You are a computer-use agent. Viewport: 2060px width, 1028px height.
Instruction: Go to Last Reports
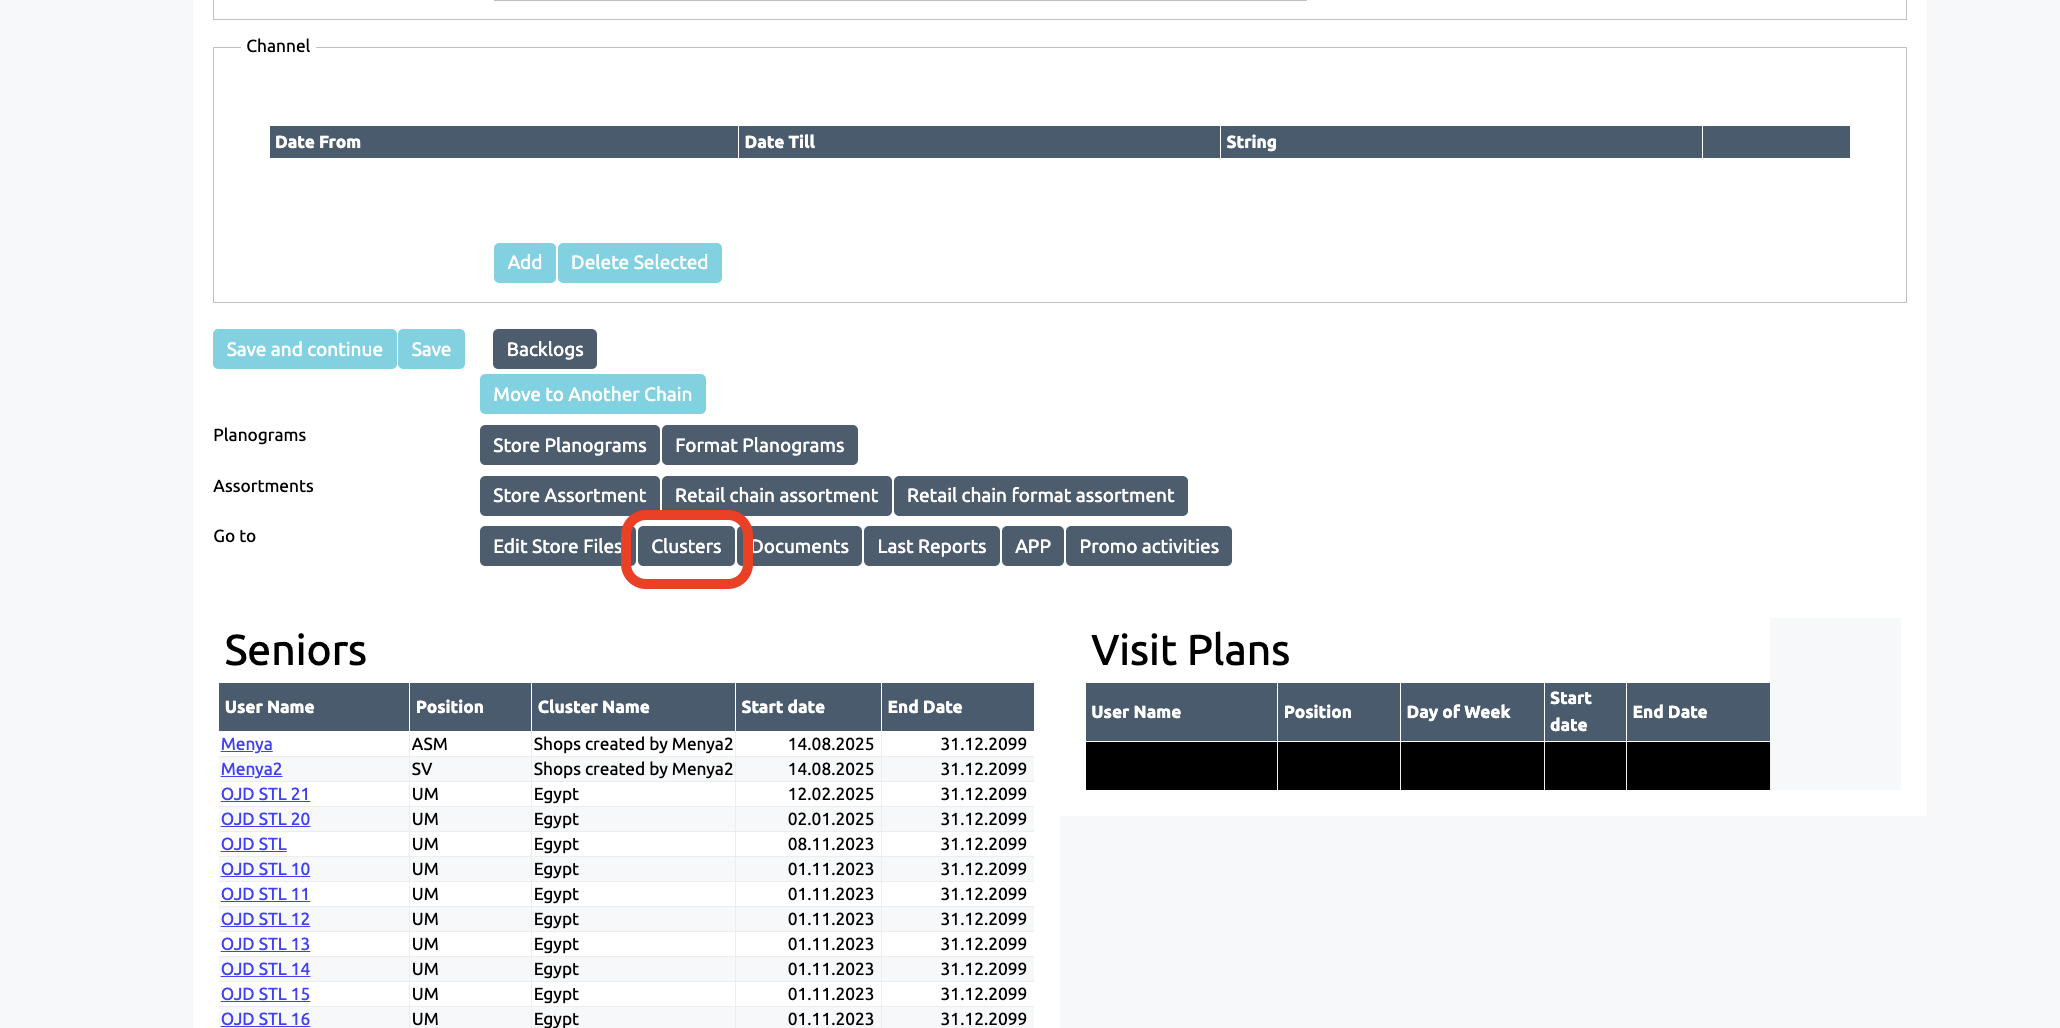pos(931,547)
